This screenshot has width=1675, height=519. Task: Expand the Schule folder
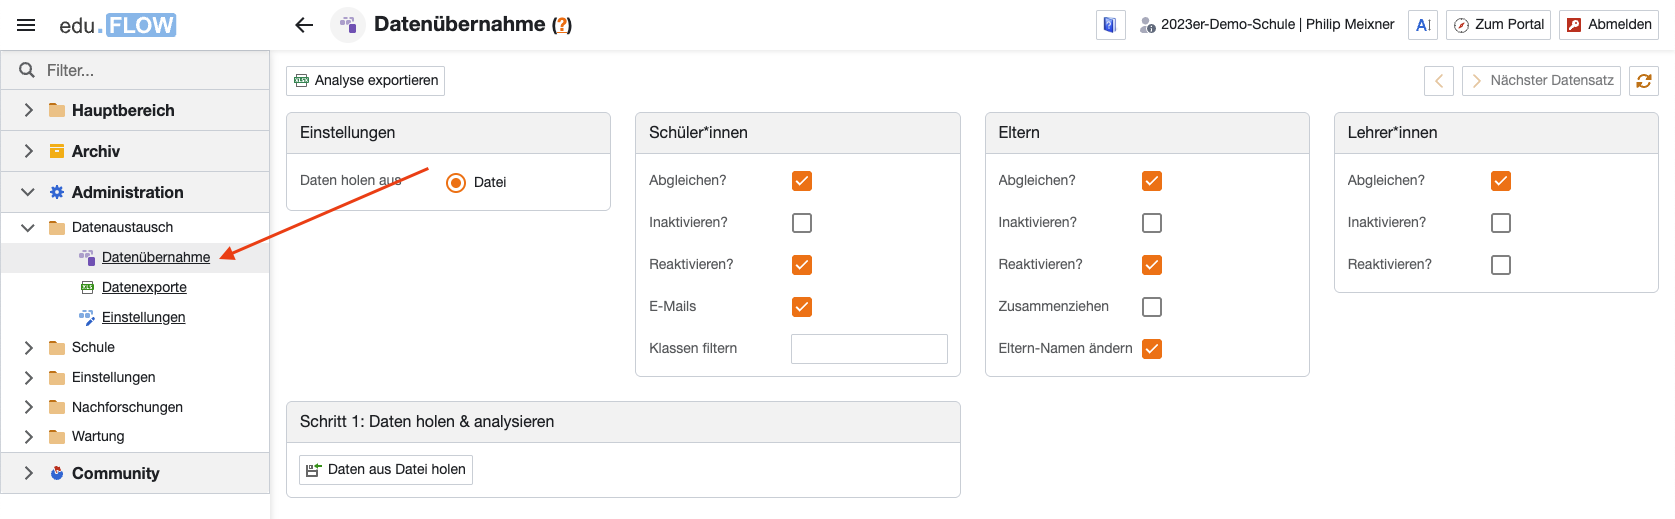[x=28, y=347]
